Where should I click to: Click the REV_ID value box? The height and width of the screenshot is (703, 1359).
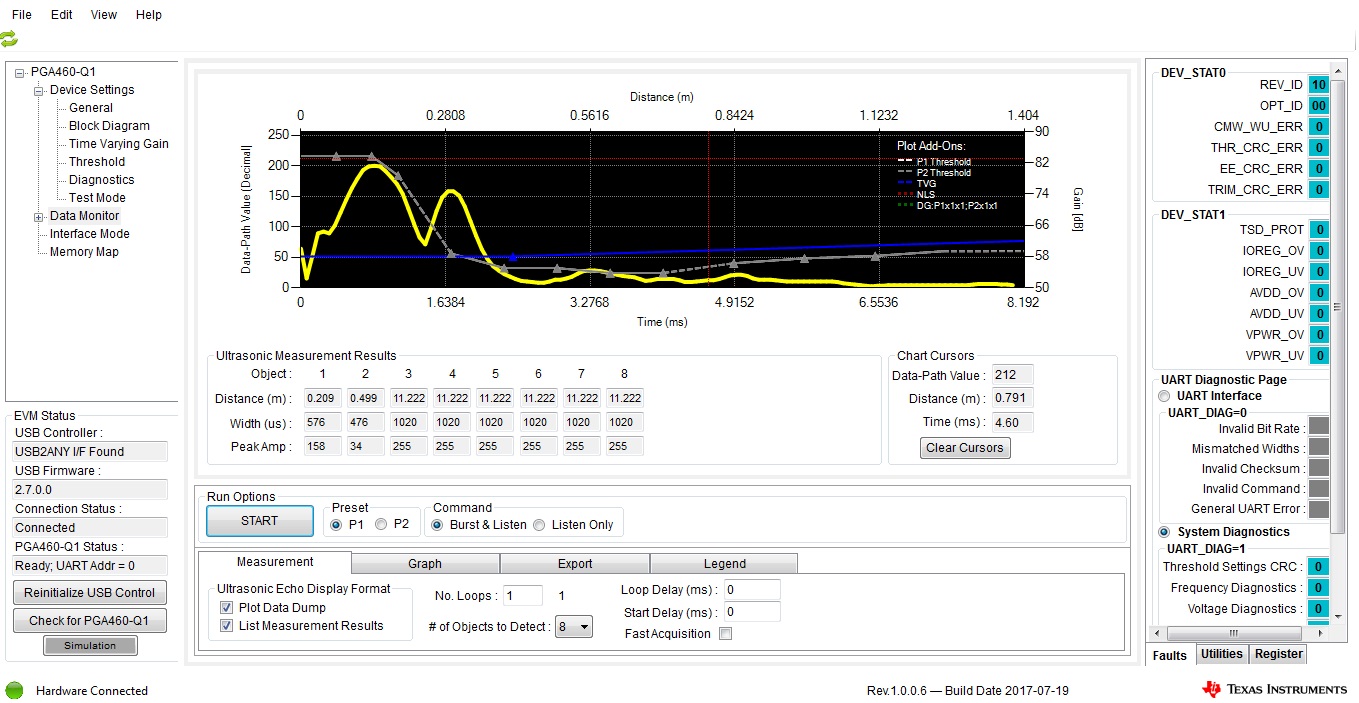(x=1319, y=86)
